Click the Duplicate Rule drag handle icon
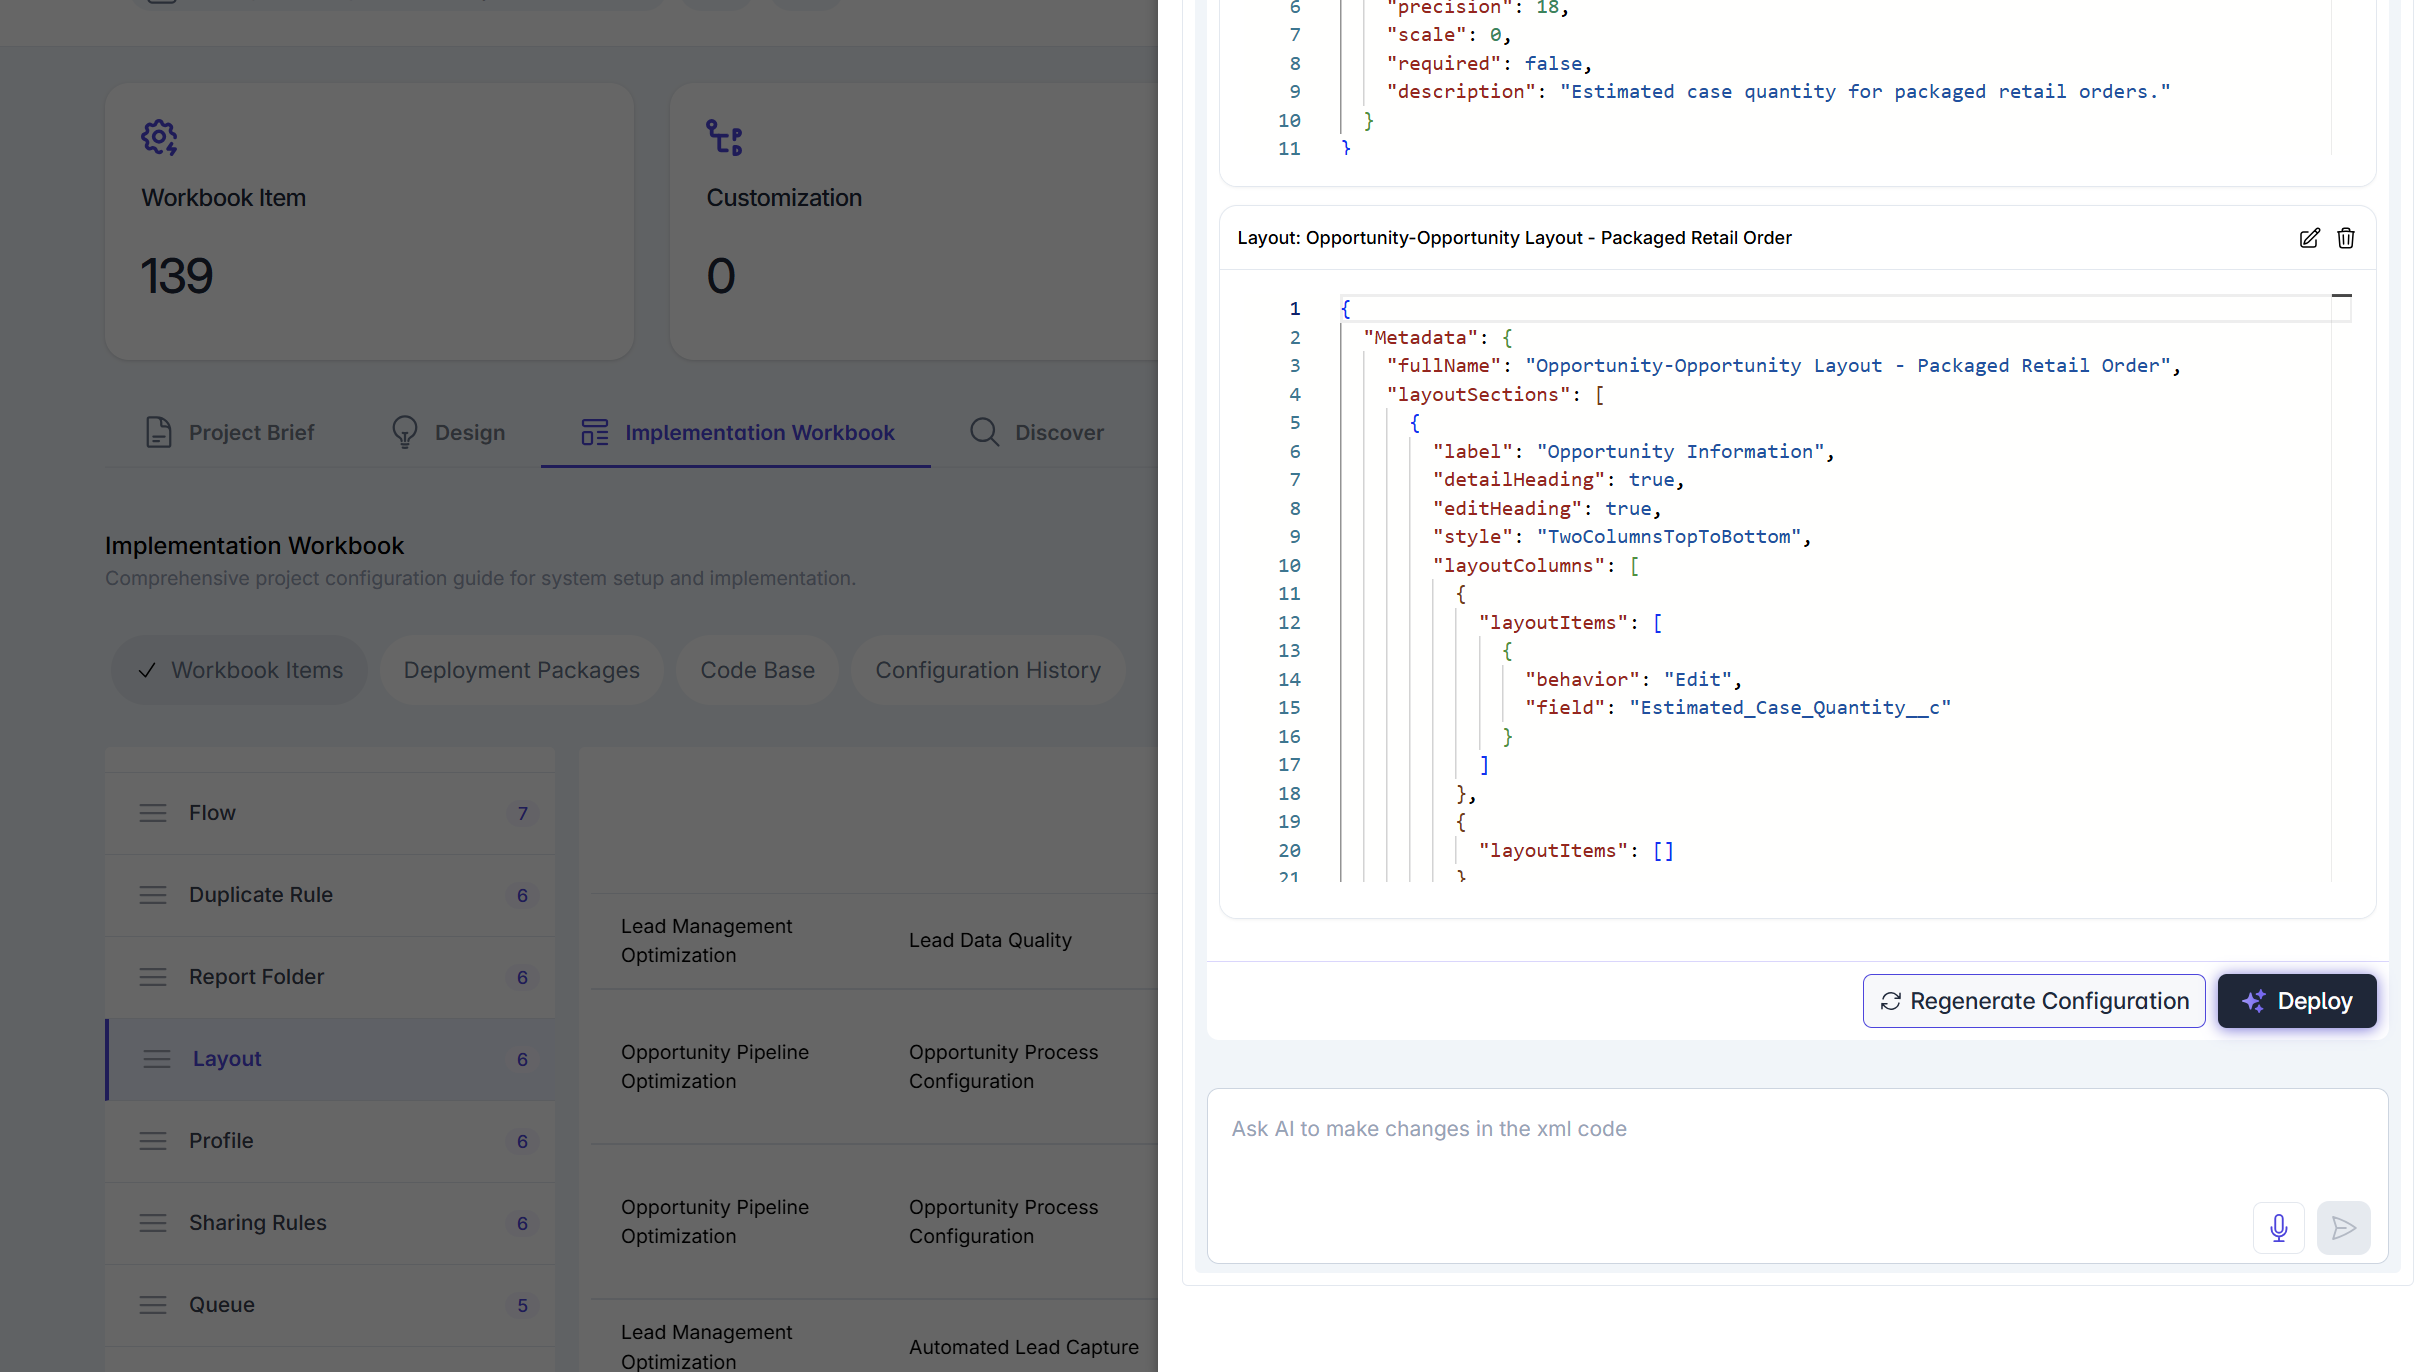This screenshot has width=2430, height=1372. point(153,895)
